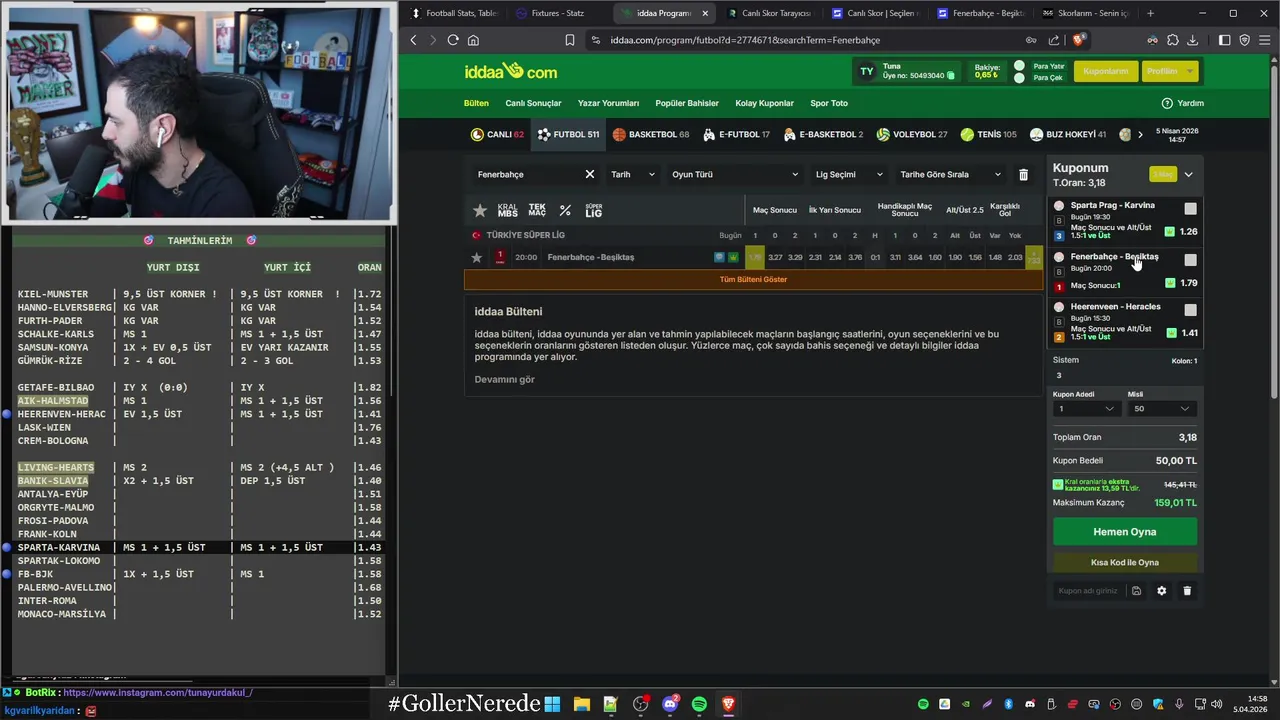Open Discord from the taskbar
This screenshot has width=1280, height=720.
click(x=670, y=704)
